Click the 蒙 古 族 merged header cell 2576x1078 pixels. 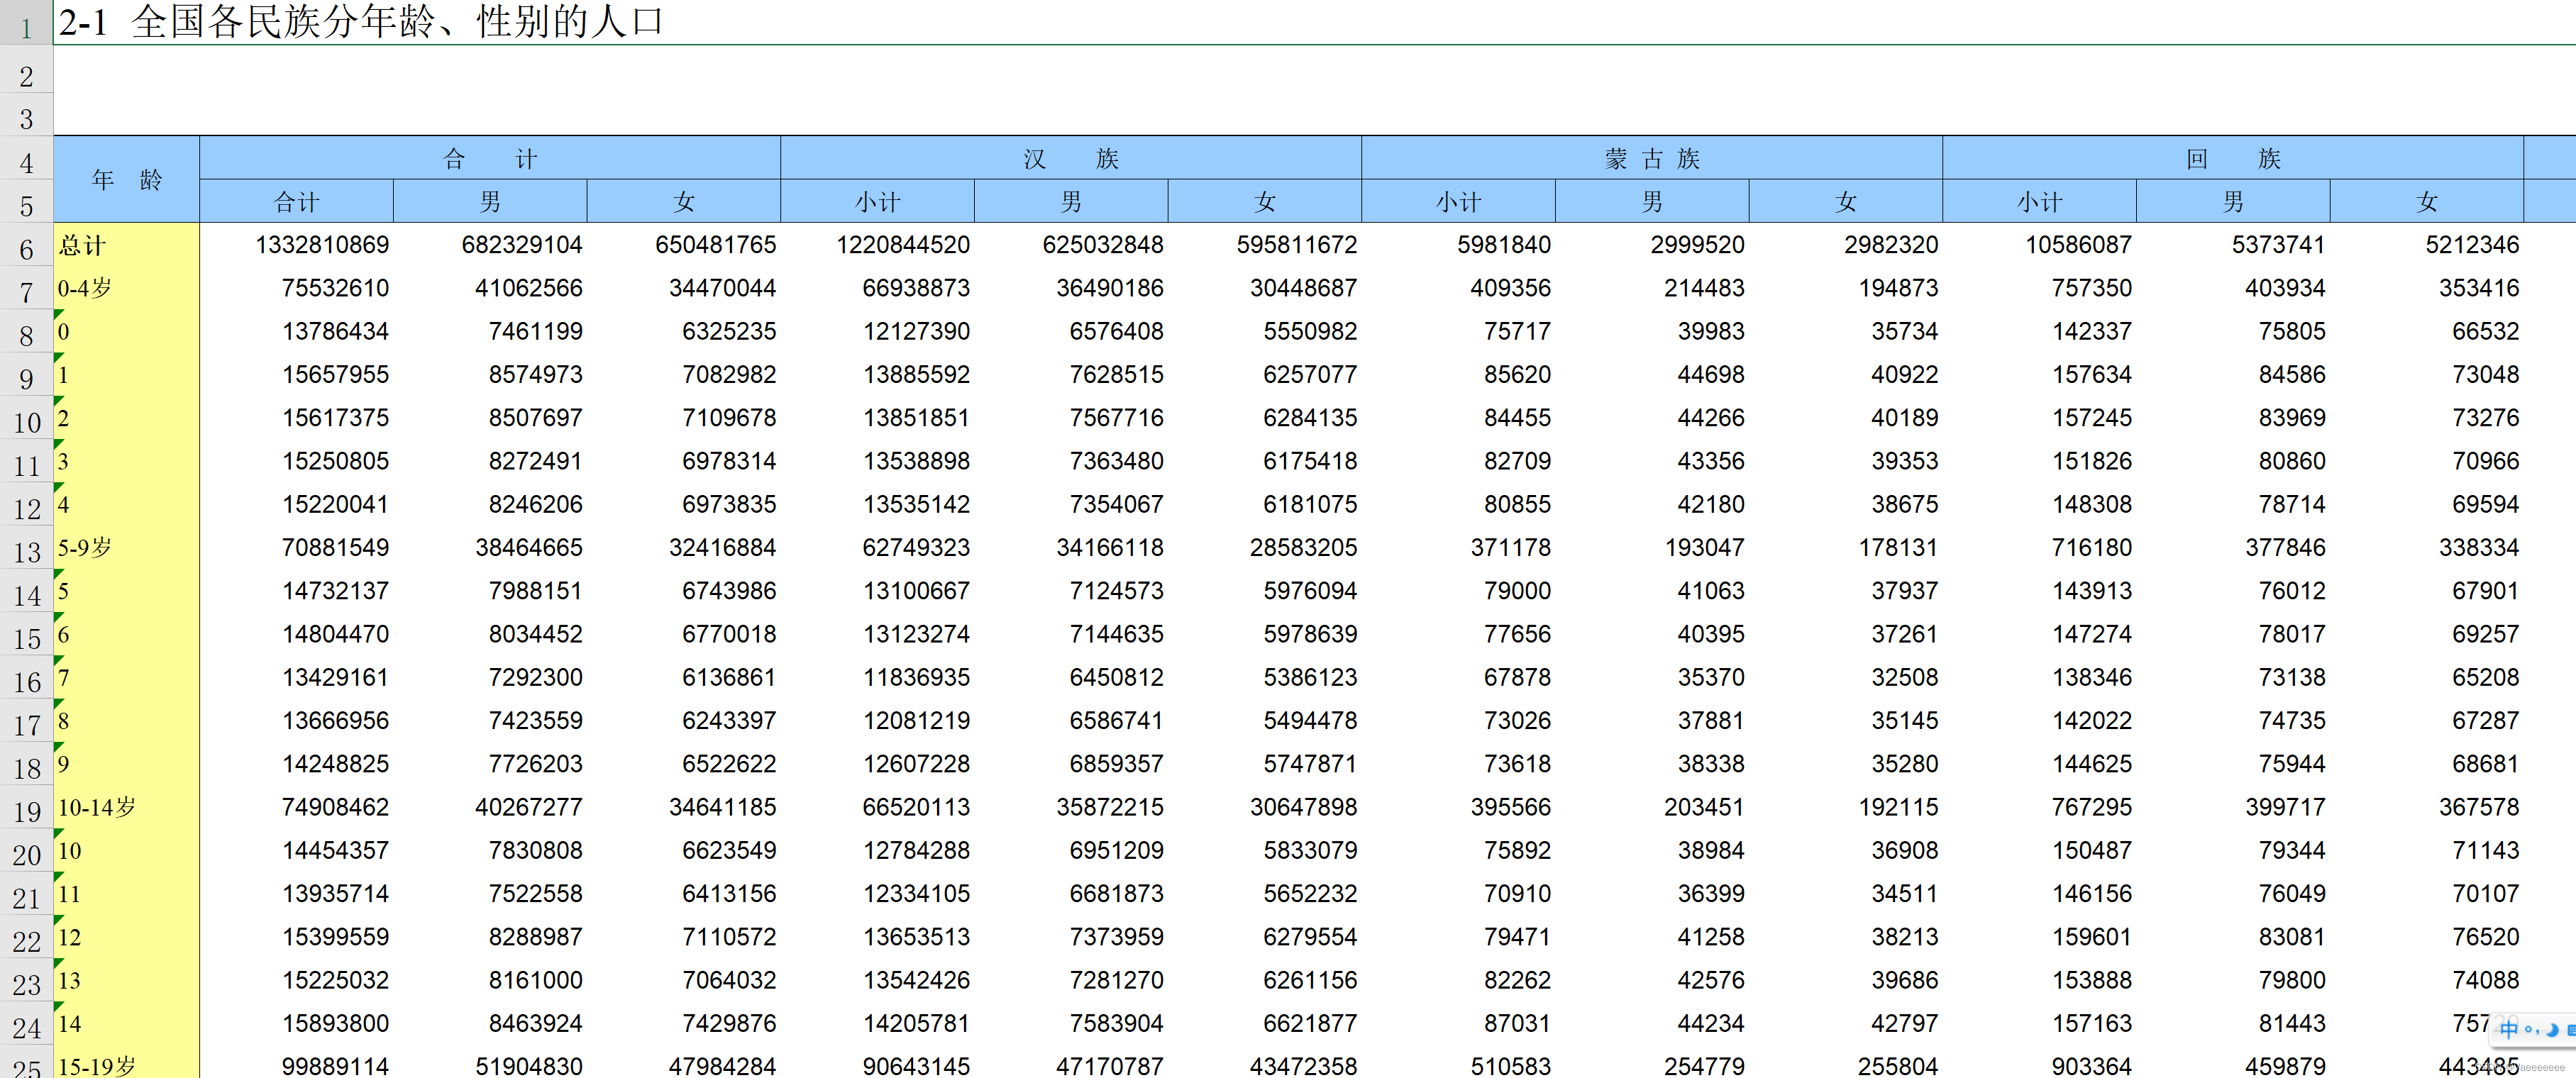point(1651,159)
